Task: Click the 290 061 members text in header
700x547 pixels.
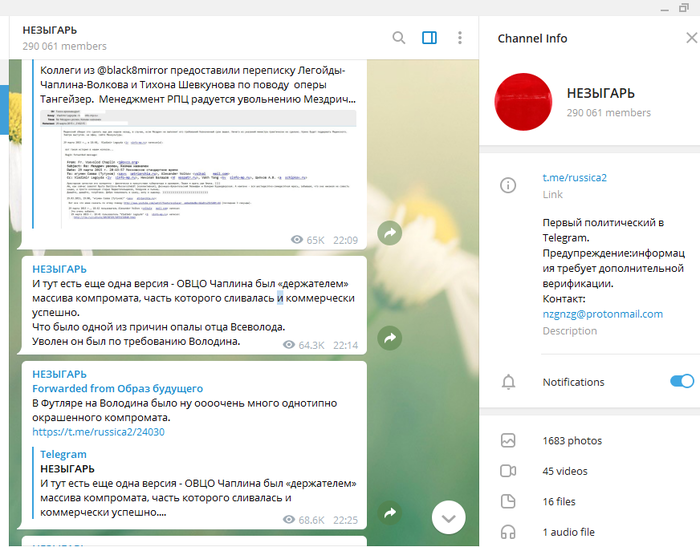Action: [65, 46]
